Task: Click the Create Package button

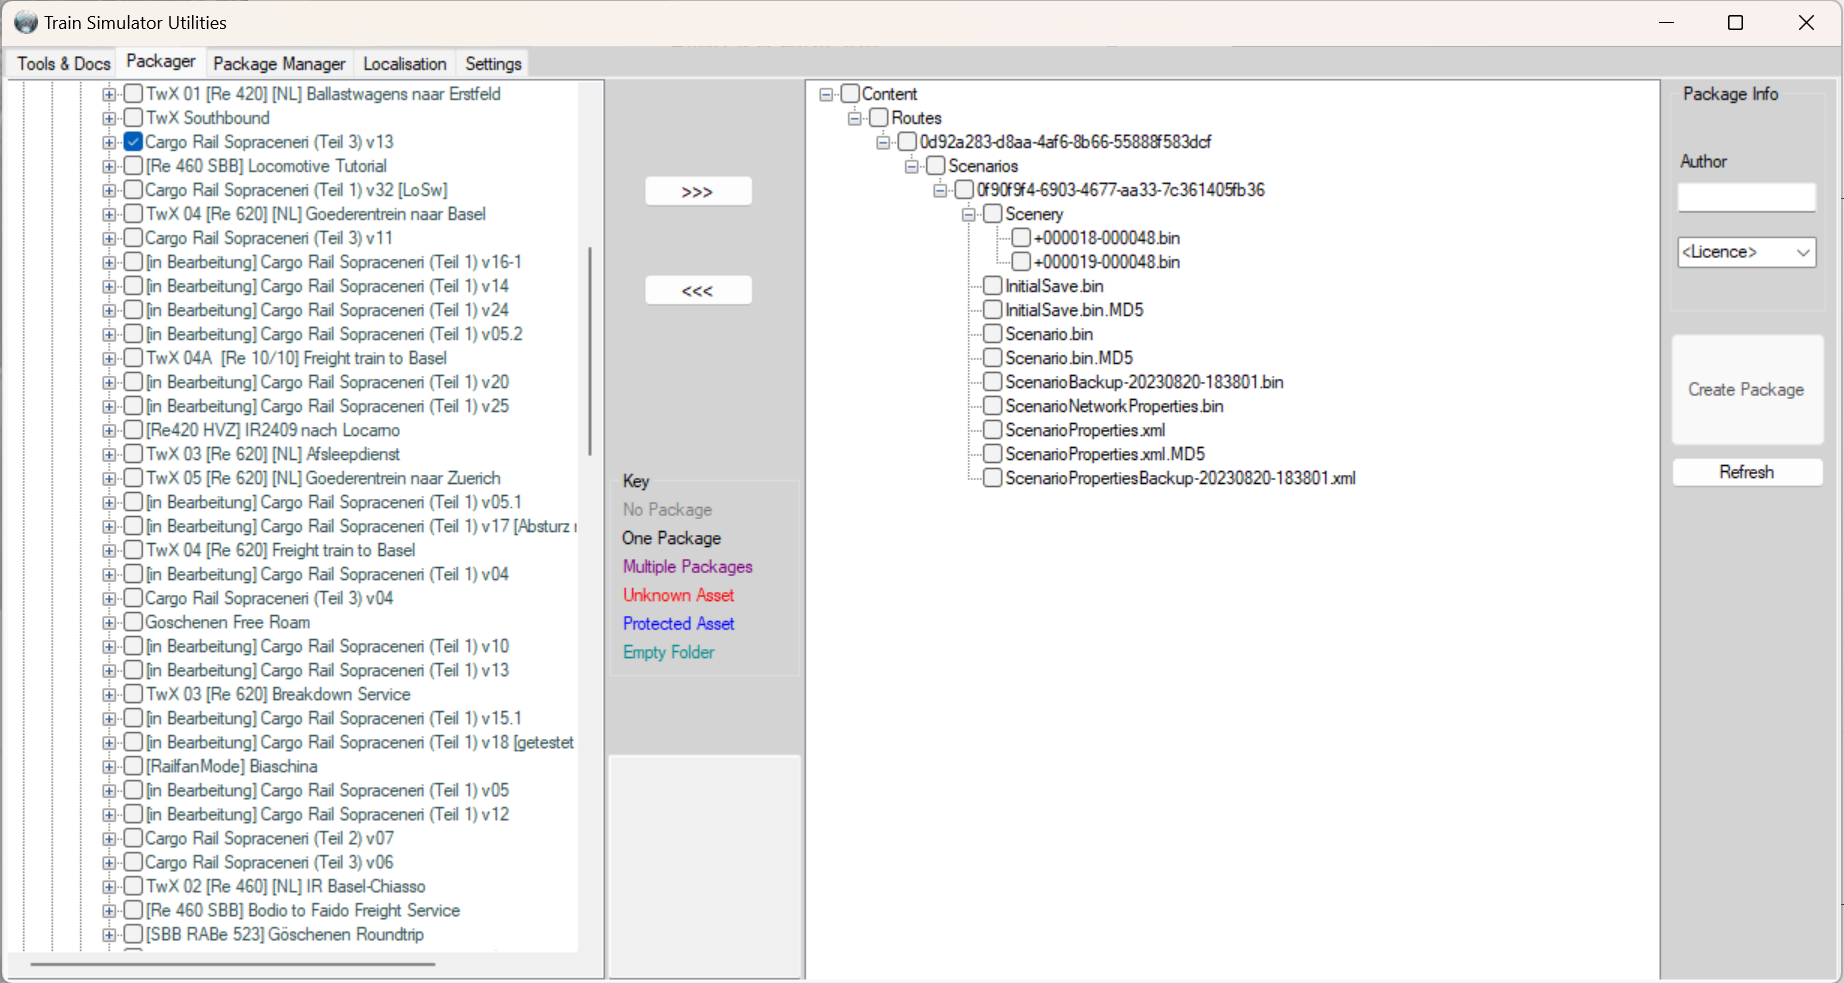Action: 1747,390
